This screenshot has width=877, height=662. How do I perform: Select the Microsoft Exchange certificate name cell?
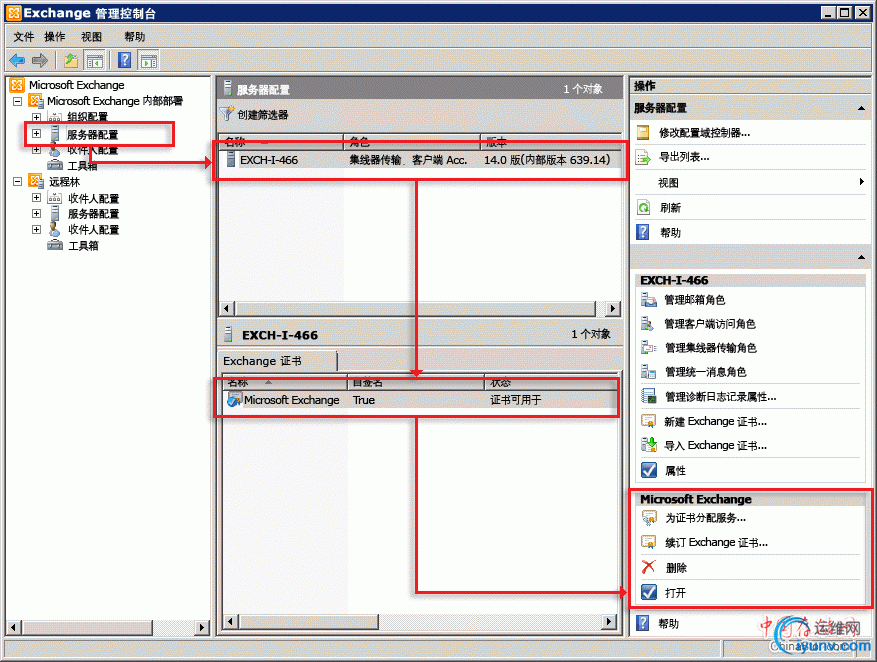[291, 400]
